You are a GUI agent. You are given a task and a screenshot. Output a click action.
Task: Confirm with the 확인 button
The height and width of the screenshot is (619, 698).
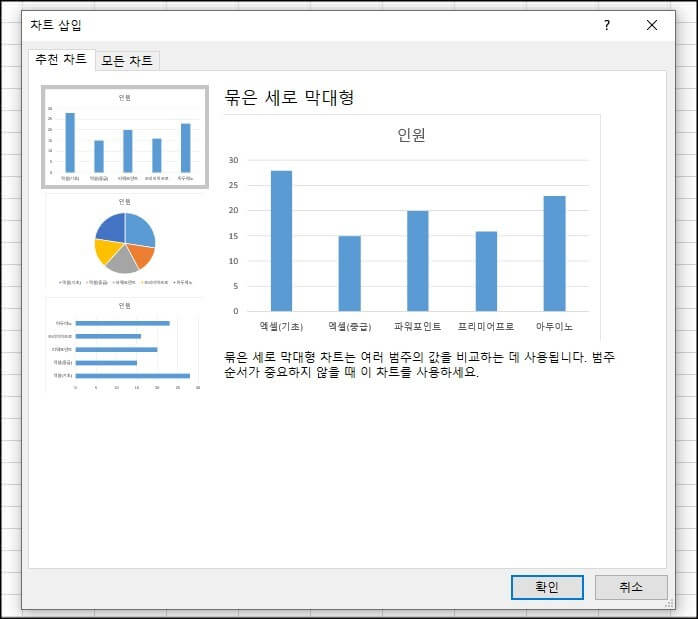coord(547,587)
